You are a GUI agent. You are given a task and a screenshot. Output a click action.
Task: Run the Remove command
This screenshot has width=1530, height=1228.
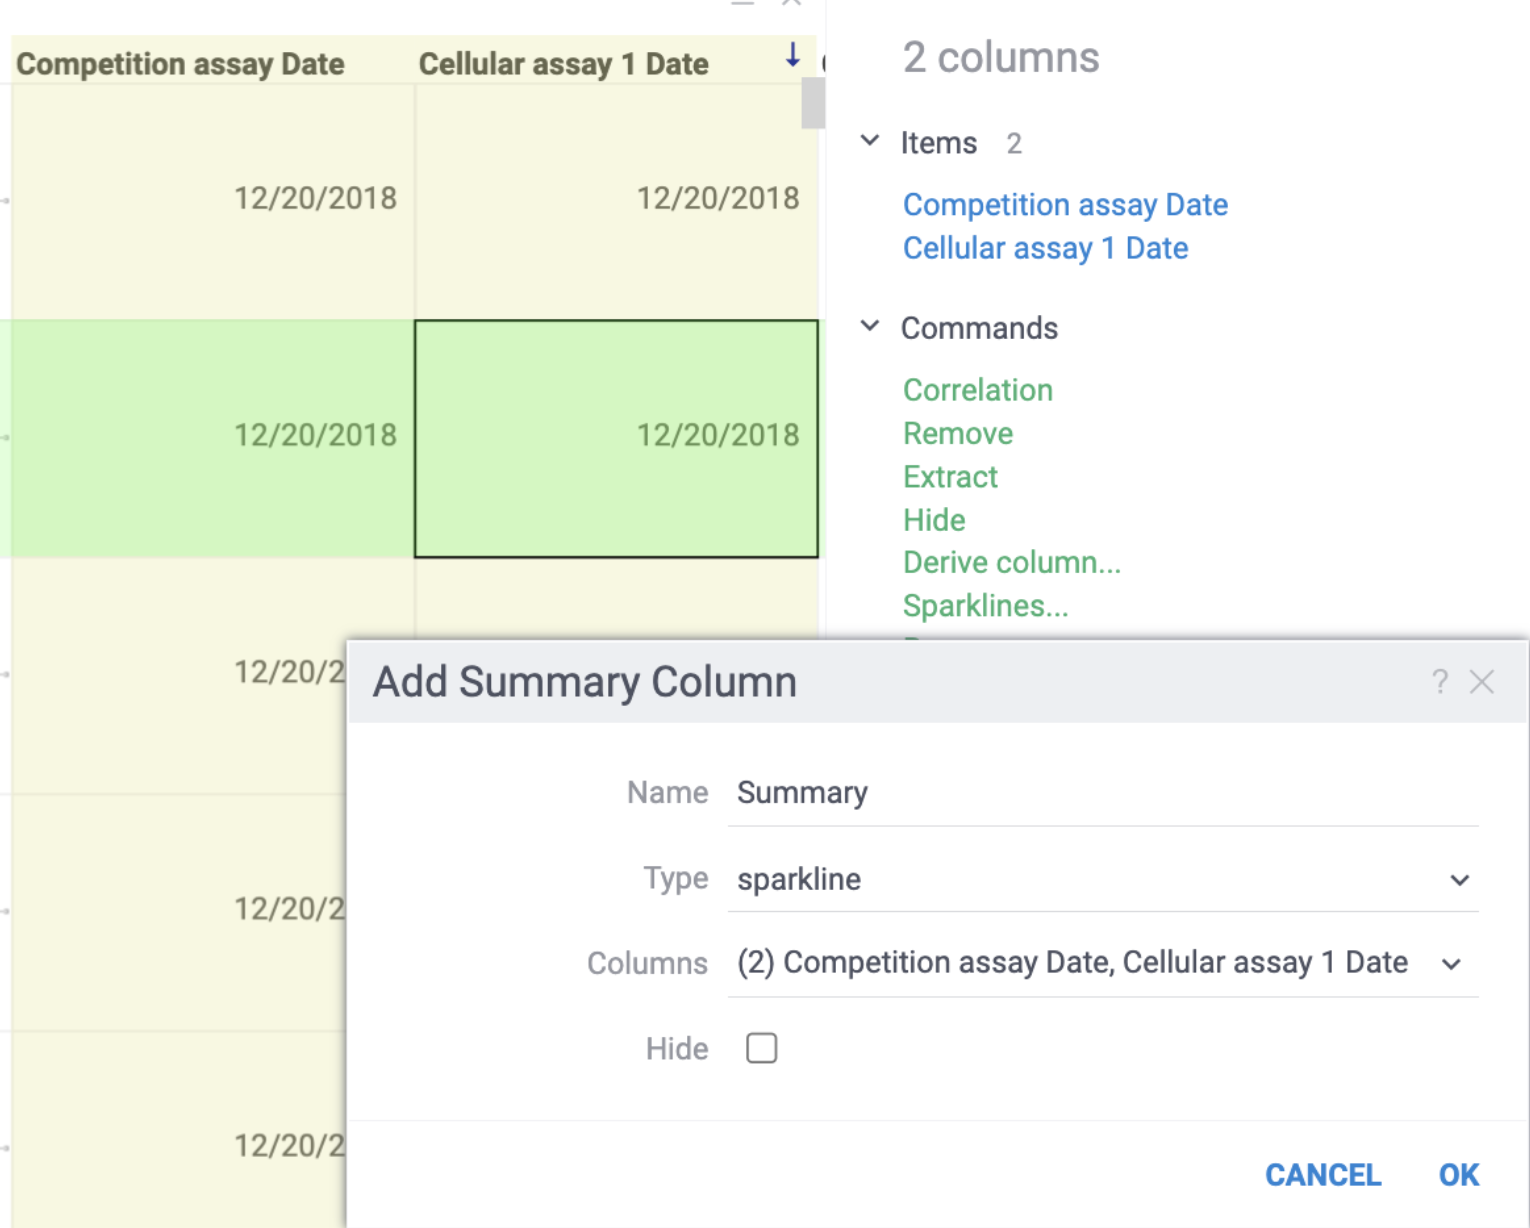pos(957,433)
